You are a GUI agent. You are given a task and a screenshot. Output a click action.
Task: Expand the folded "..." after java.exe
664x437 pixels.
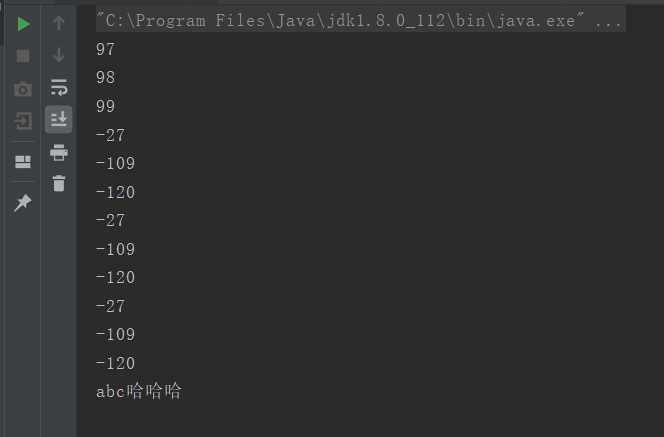pos(608,20)
